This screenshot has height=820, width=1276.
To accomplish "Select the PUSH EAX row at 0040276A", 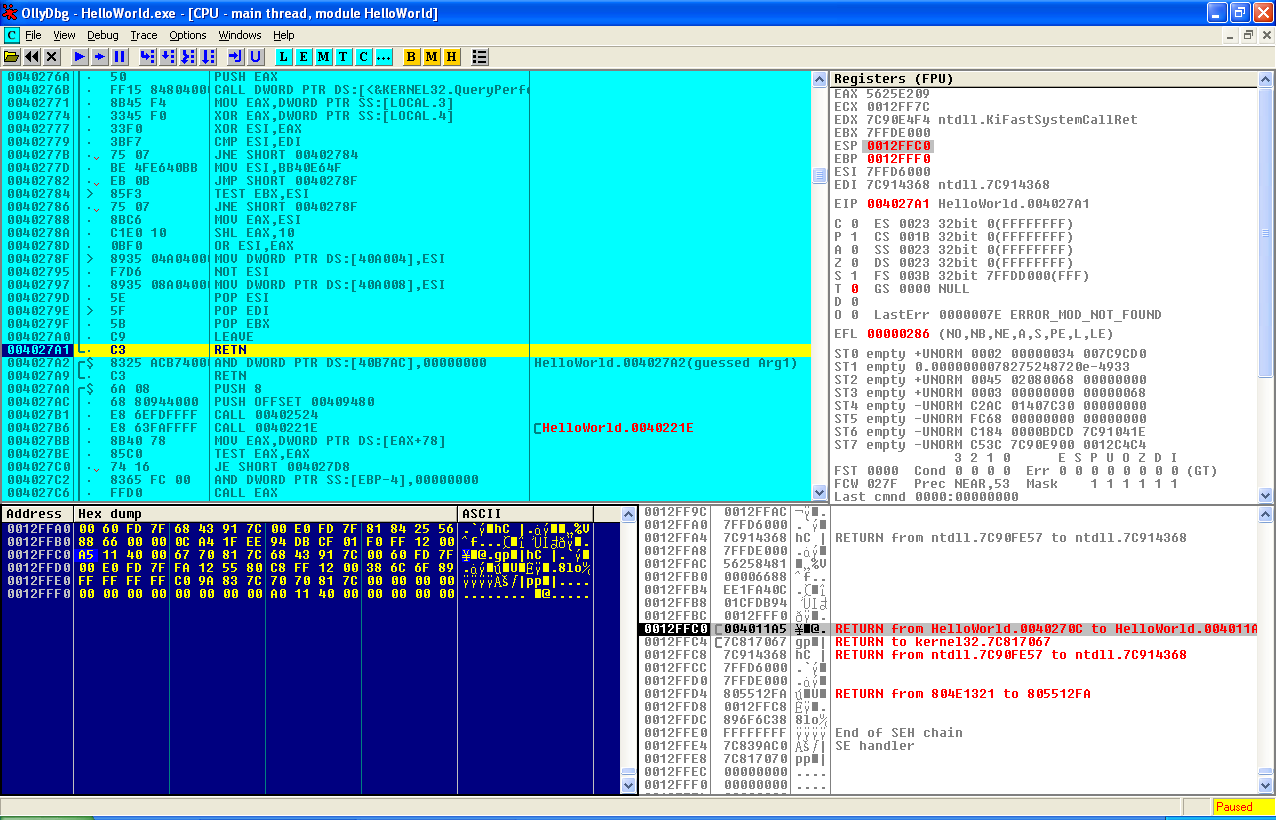I will pos(405,77).
